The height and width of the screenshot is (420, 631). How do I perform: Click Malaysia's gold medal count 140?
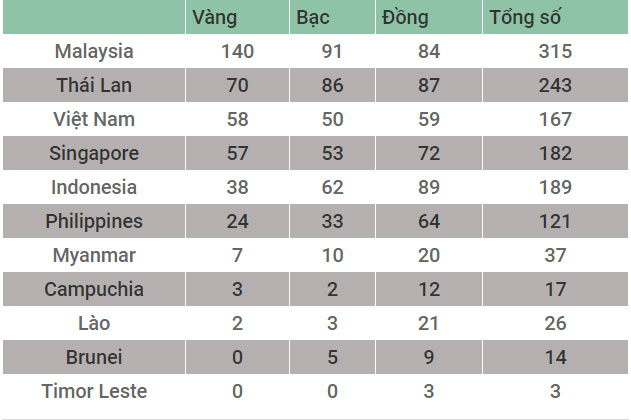(x=237, y=51)
